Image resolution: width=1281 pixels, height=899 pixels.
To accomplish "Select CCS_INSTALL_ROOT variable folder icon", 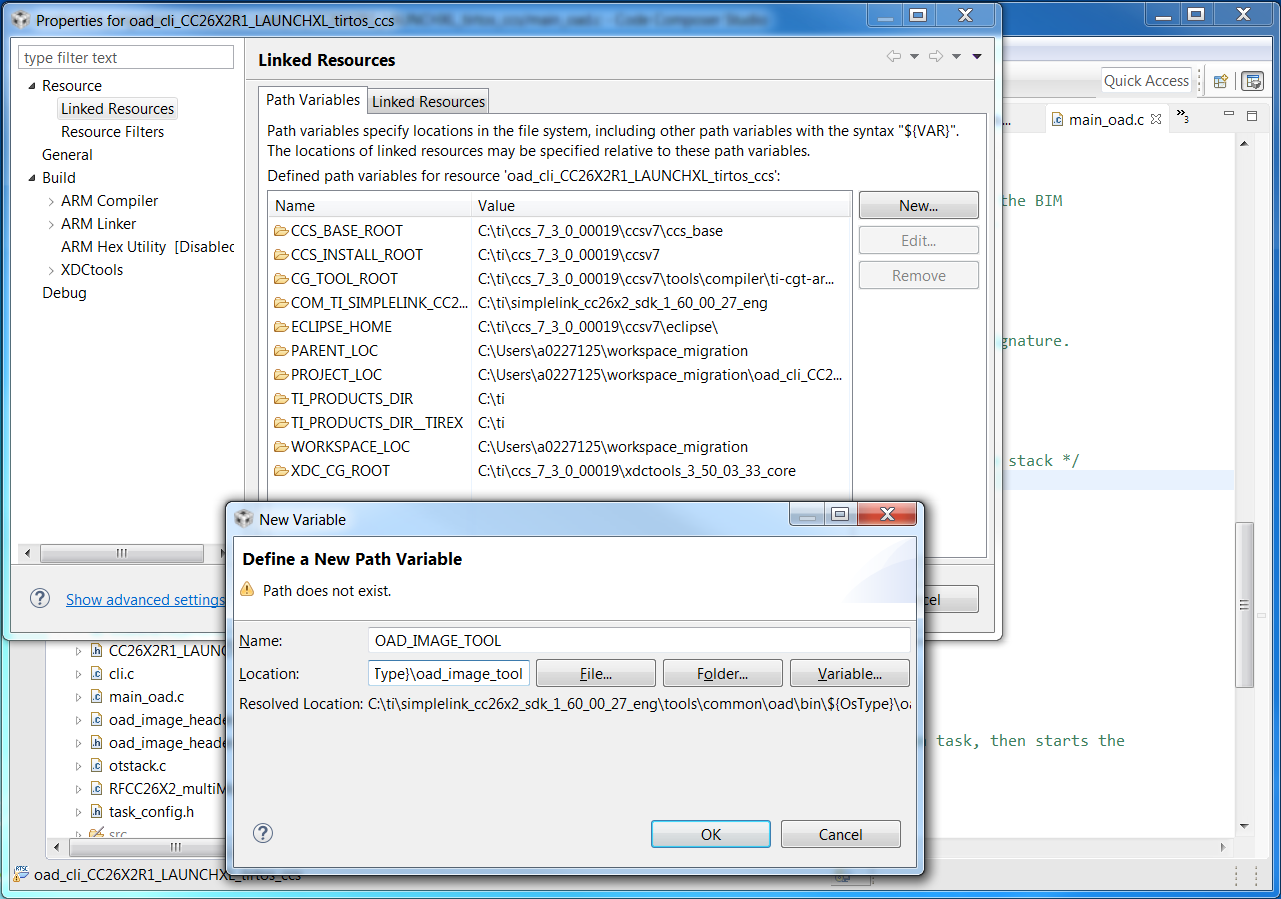I will pyautogui.click(x=280, y=255).
